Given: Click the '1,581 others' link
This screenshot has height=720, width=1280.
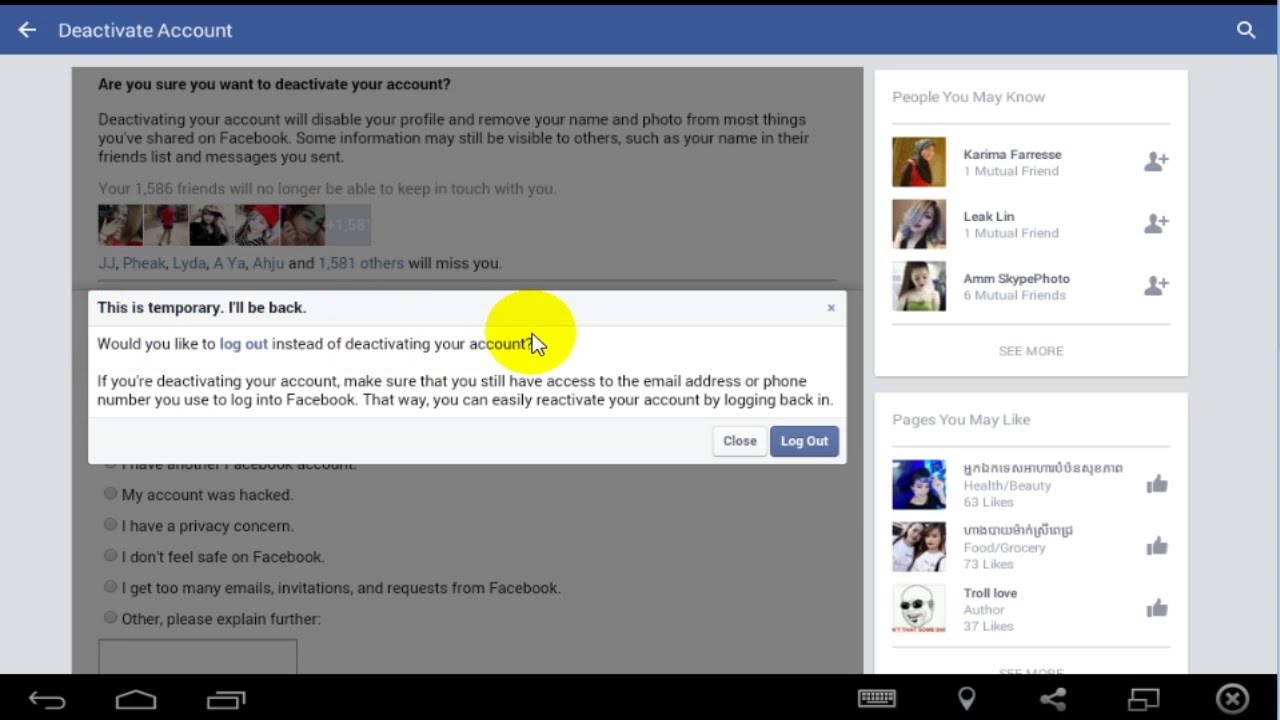Looking at the screenshot, I should pos(361,264).
